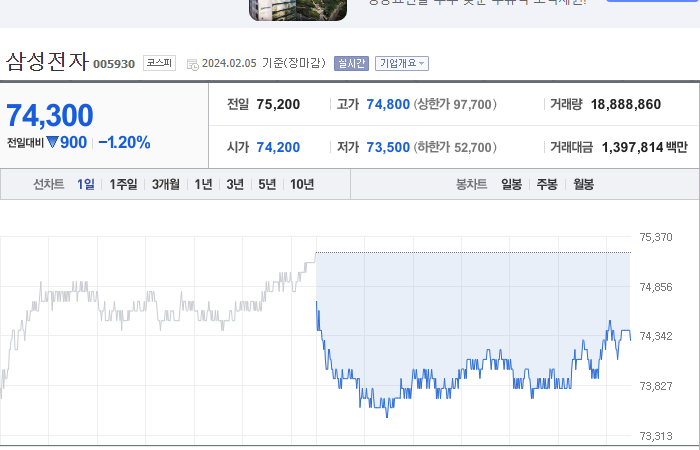Screen dimensions: 700x450
Task: Click the ad banner thumbnail image
Action: pyautogui.click(x=298, y=10)
